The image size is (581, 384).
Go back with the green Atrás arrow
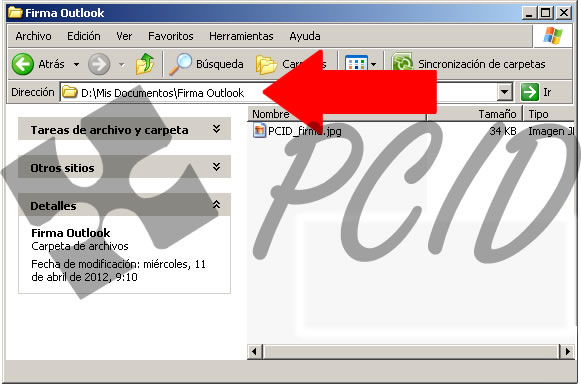(x=23, y=64)
